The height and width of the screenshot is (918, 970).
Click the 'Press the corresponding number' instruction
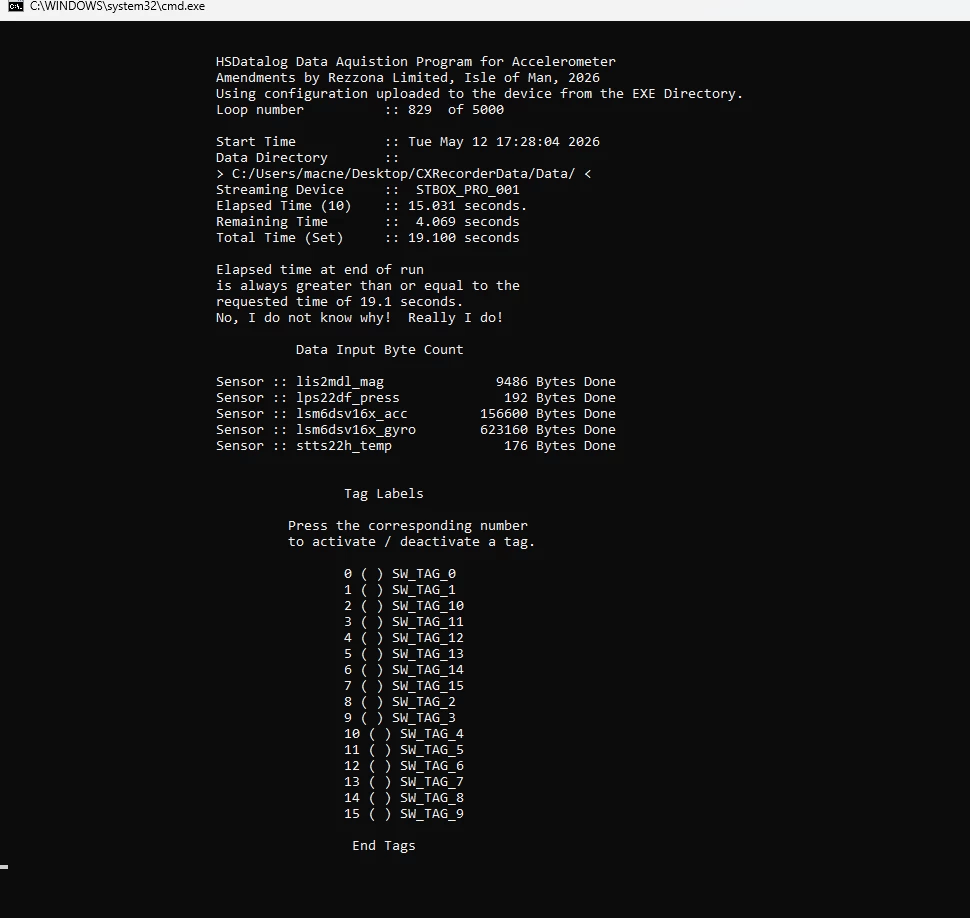(408, 526)
